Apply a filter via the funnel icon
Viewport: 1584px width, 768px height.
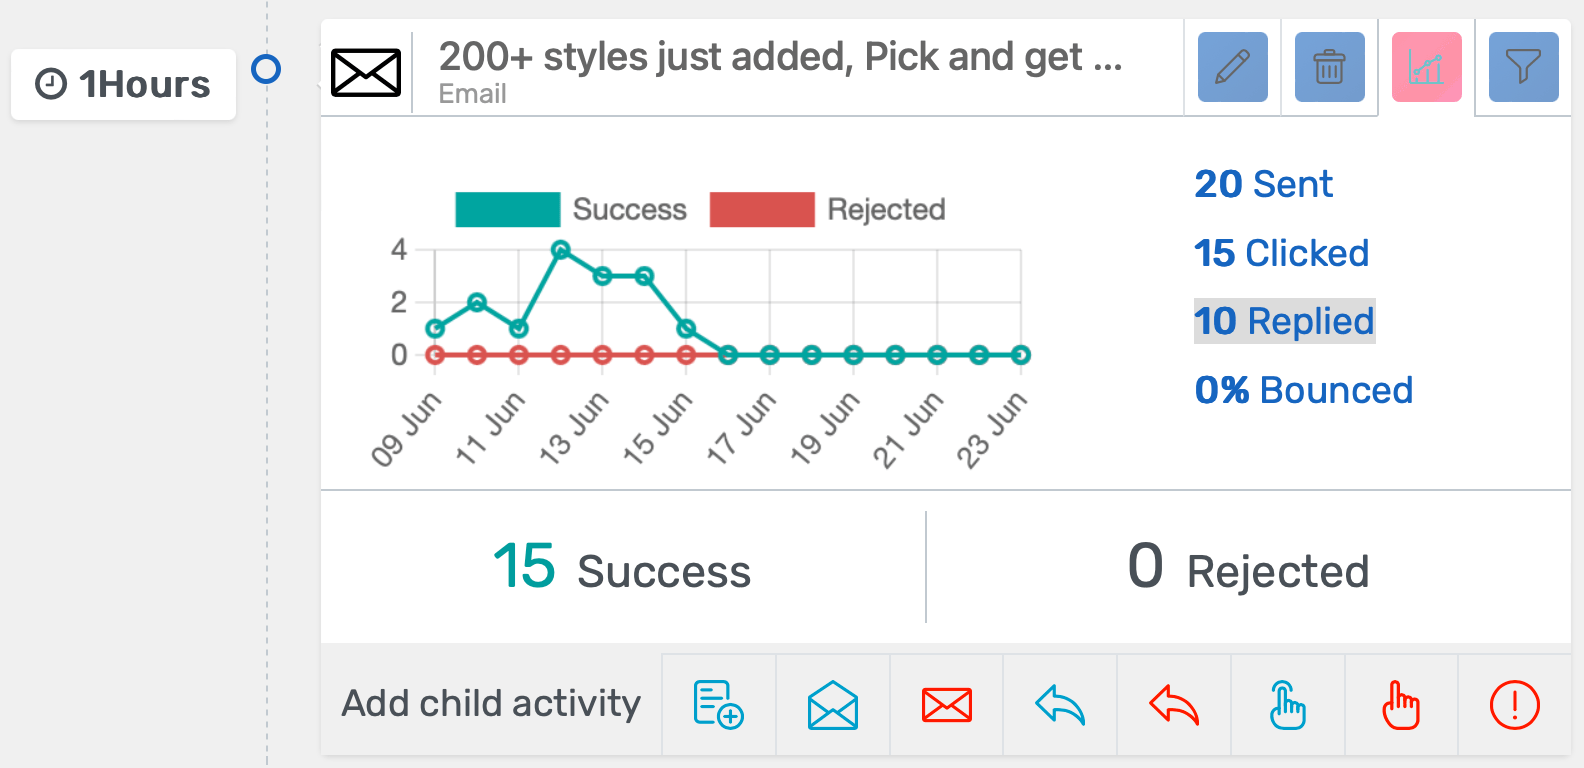1523,67
